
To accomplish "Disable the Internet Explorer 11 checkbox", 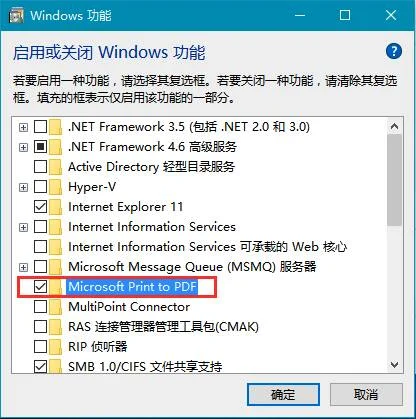I will click(x=41, y=207).
